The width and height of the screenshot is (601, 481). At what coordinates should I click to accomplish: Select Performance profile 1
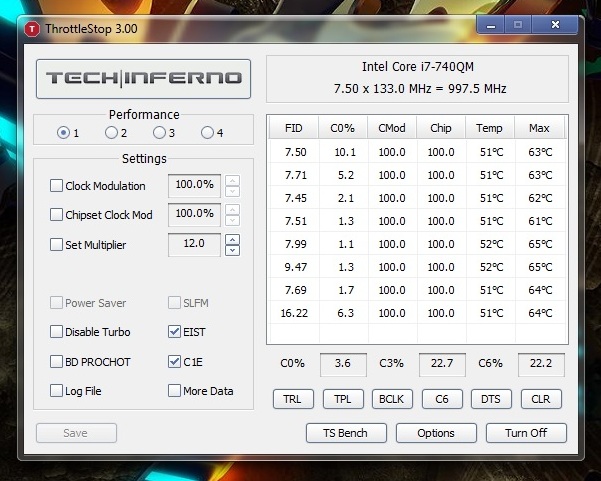point(63,133)
